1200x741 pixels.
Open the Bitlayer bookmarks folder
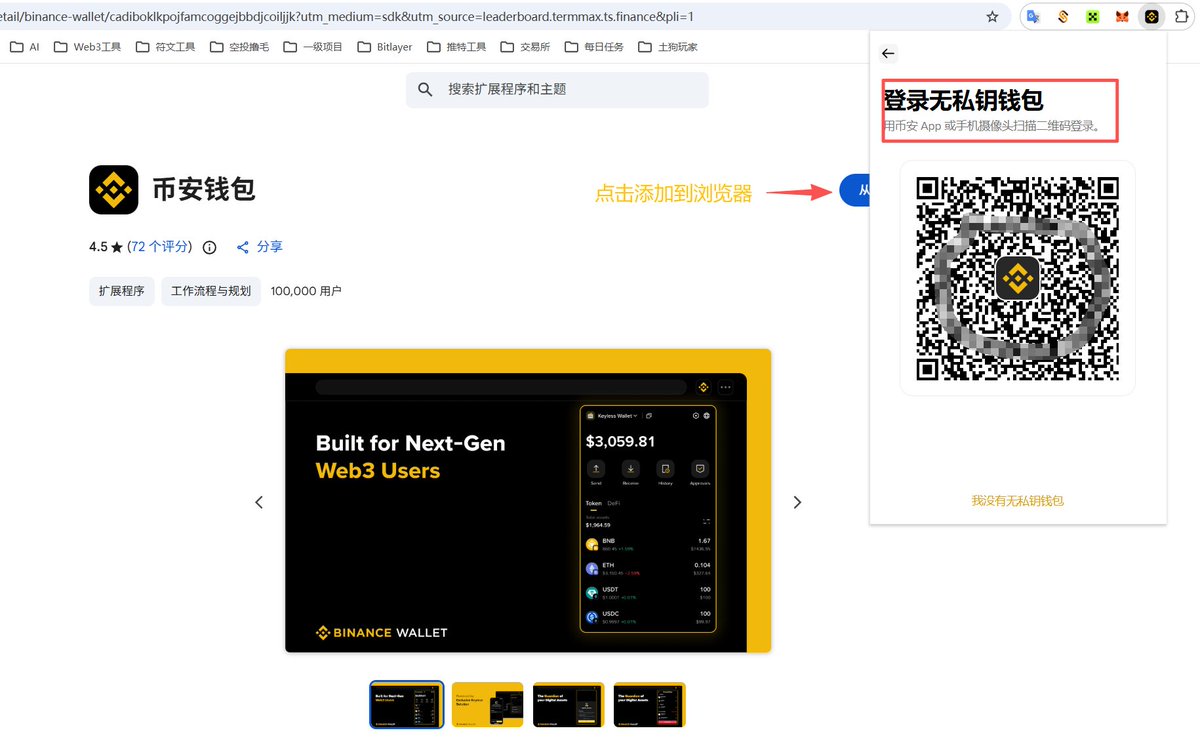385,47
